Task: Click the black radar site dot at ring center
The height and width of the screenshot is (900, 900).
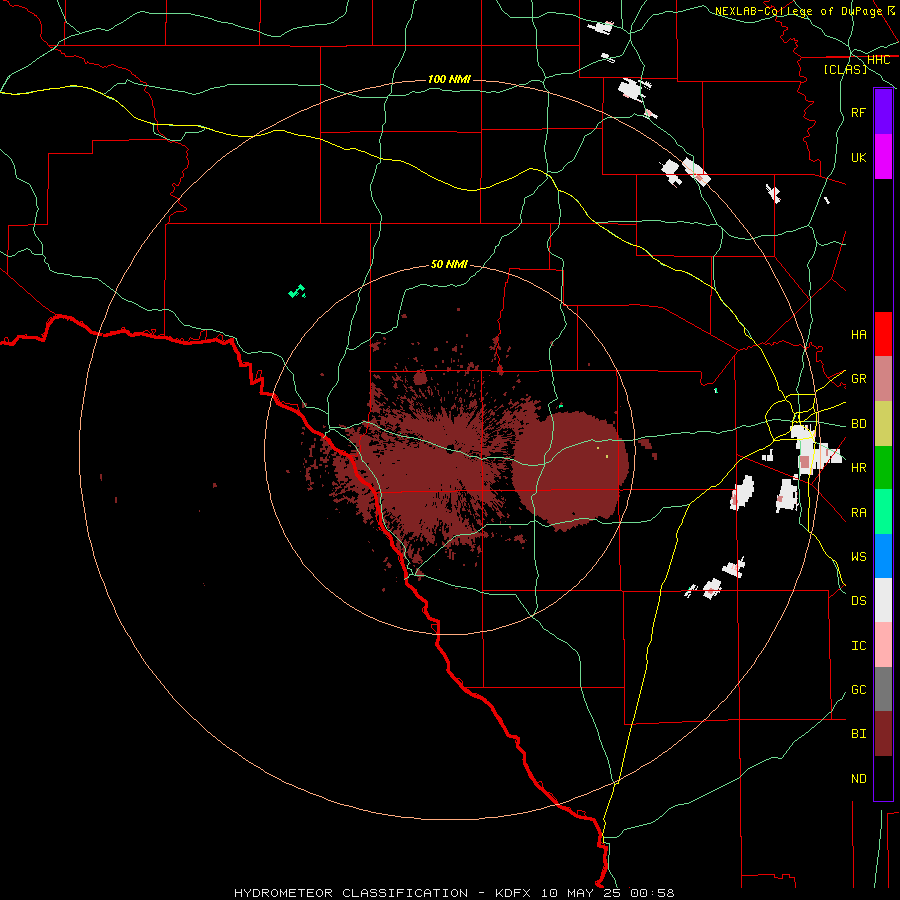Action: (451, 447)
